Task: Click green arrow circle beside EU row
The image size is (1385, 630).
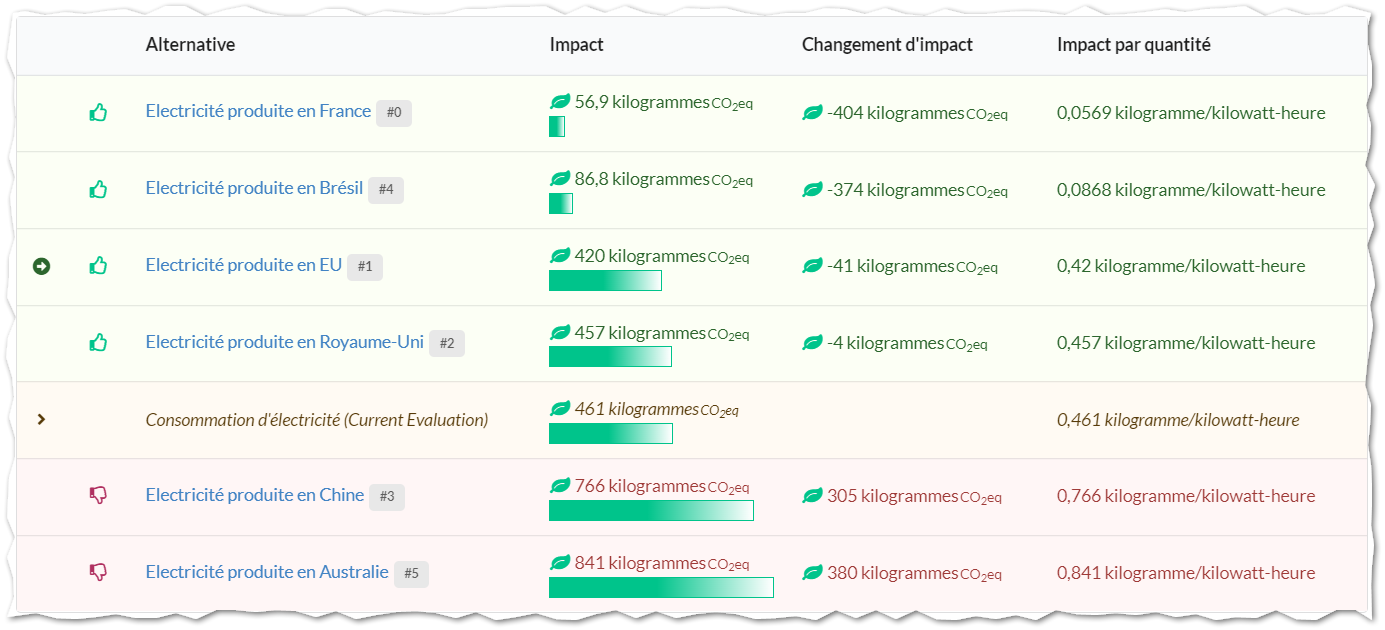Action: (41, 266)
